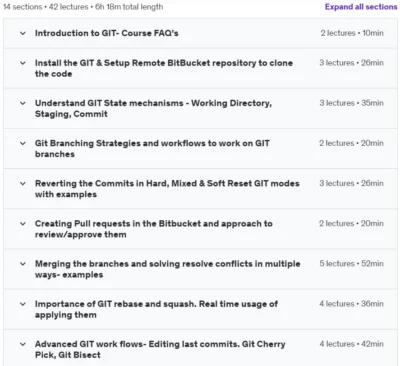Open Git Branching Strategies and workflows title
This screenshot has height=366, width=400.
click(152, 149)
